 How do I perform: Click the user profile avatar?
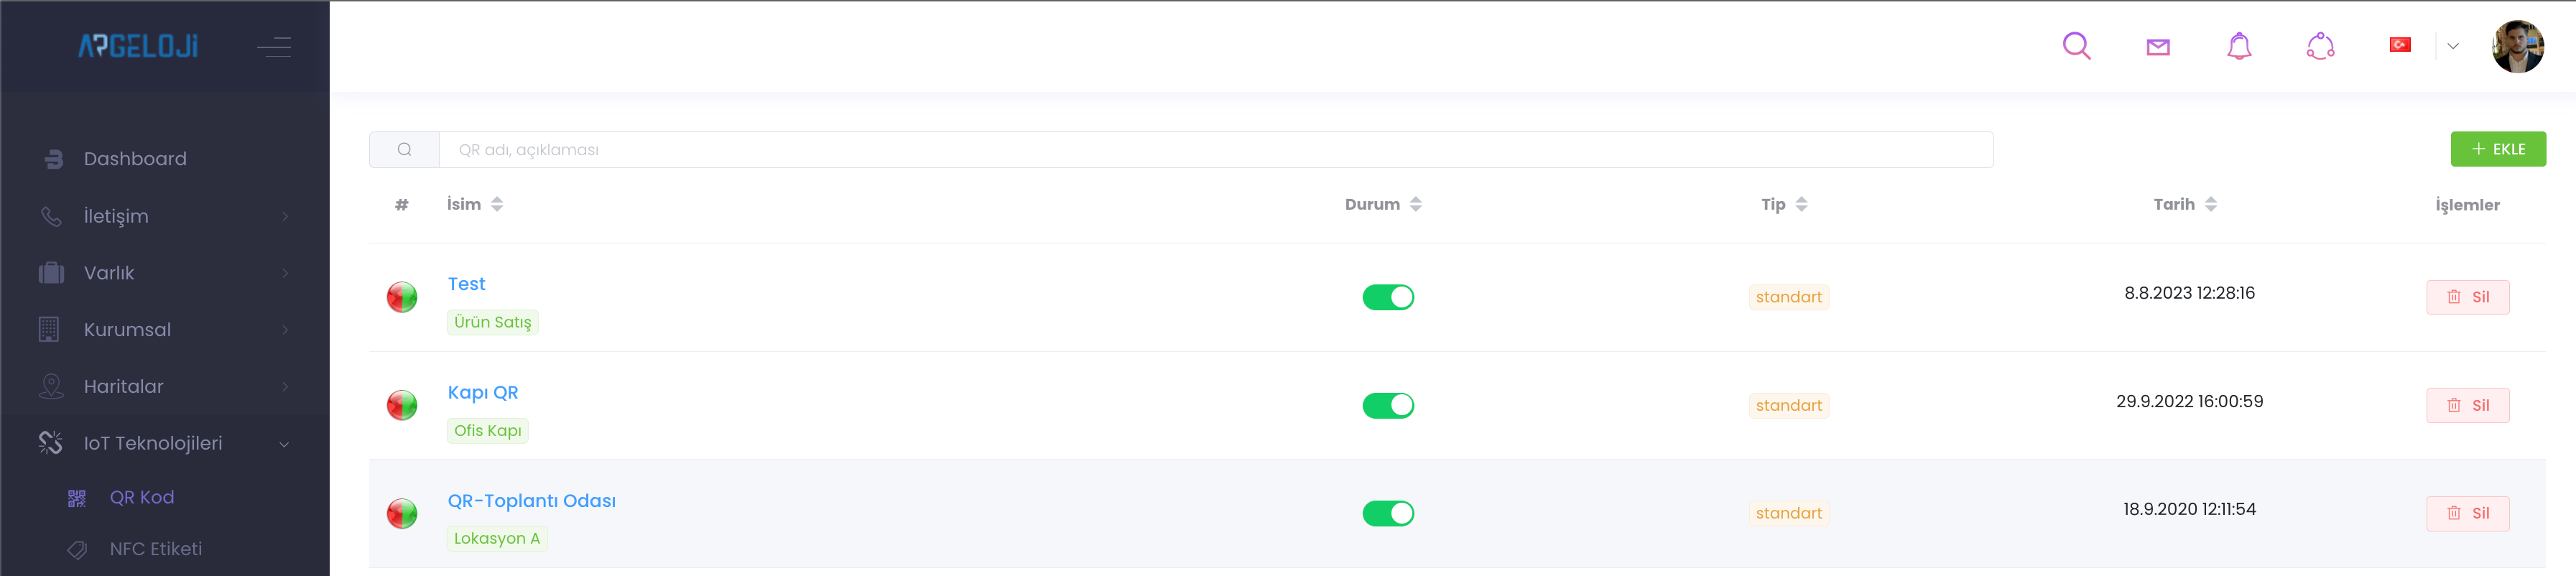[x=2517, y=47]
